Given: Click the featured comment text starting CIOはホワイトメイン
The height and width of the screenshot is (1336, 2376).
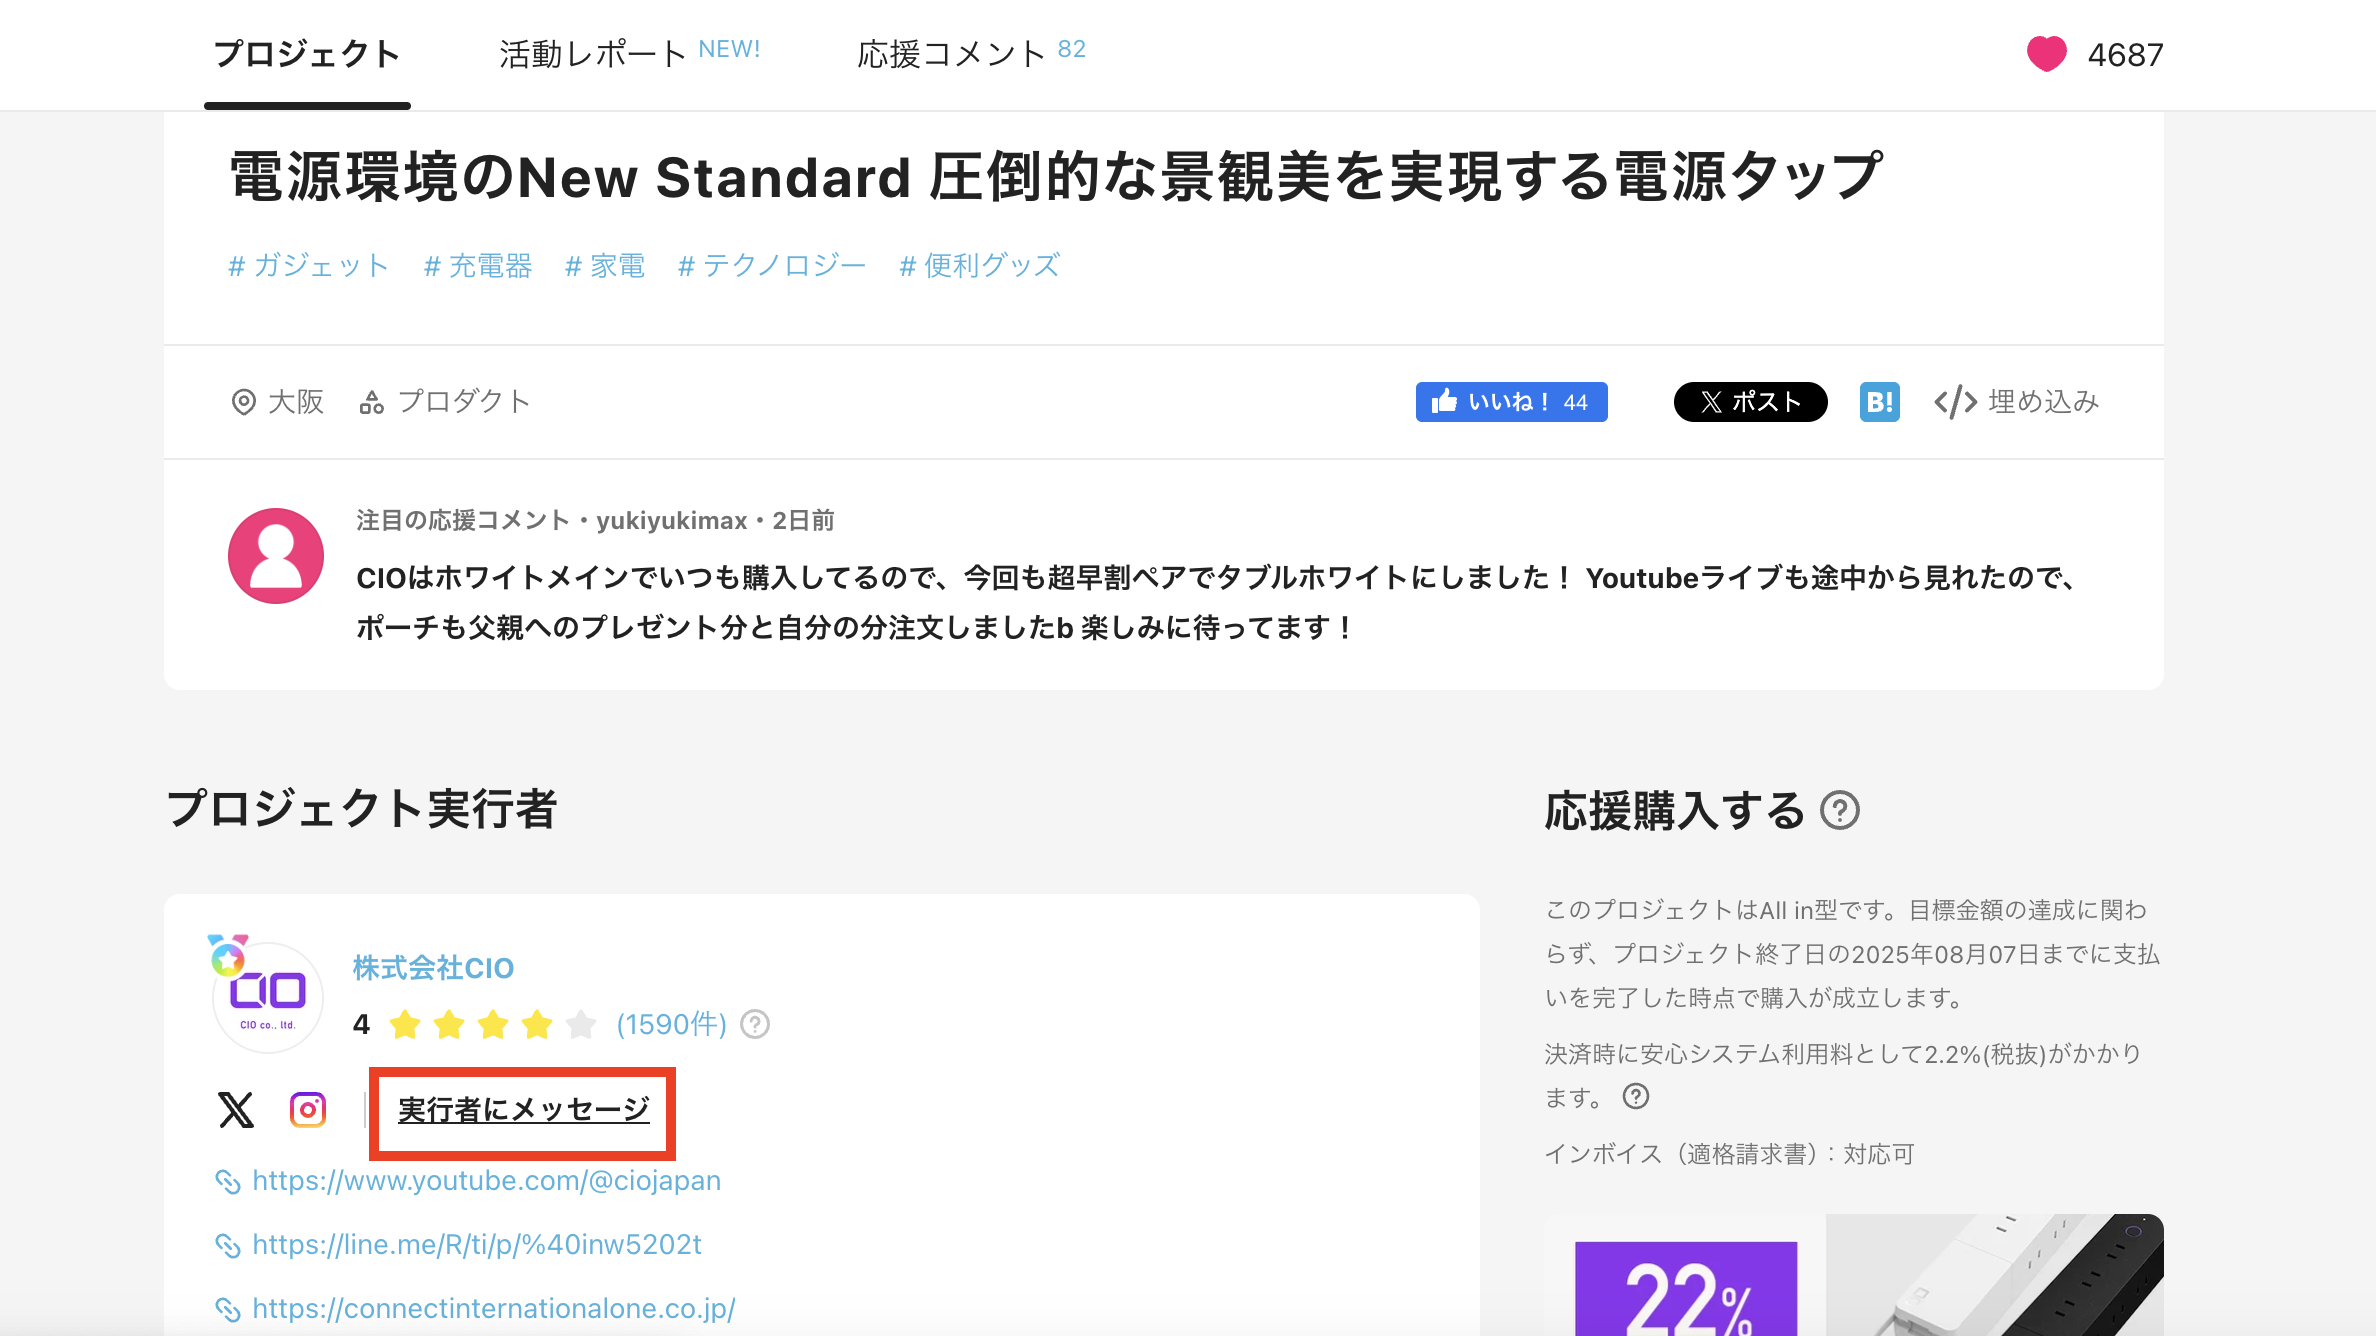Looking at the screenshot, I should (x=1220, y=603).
